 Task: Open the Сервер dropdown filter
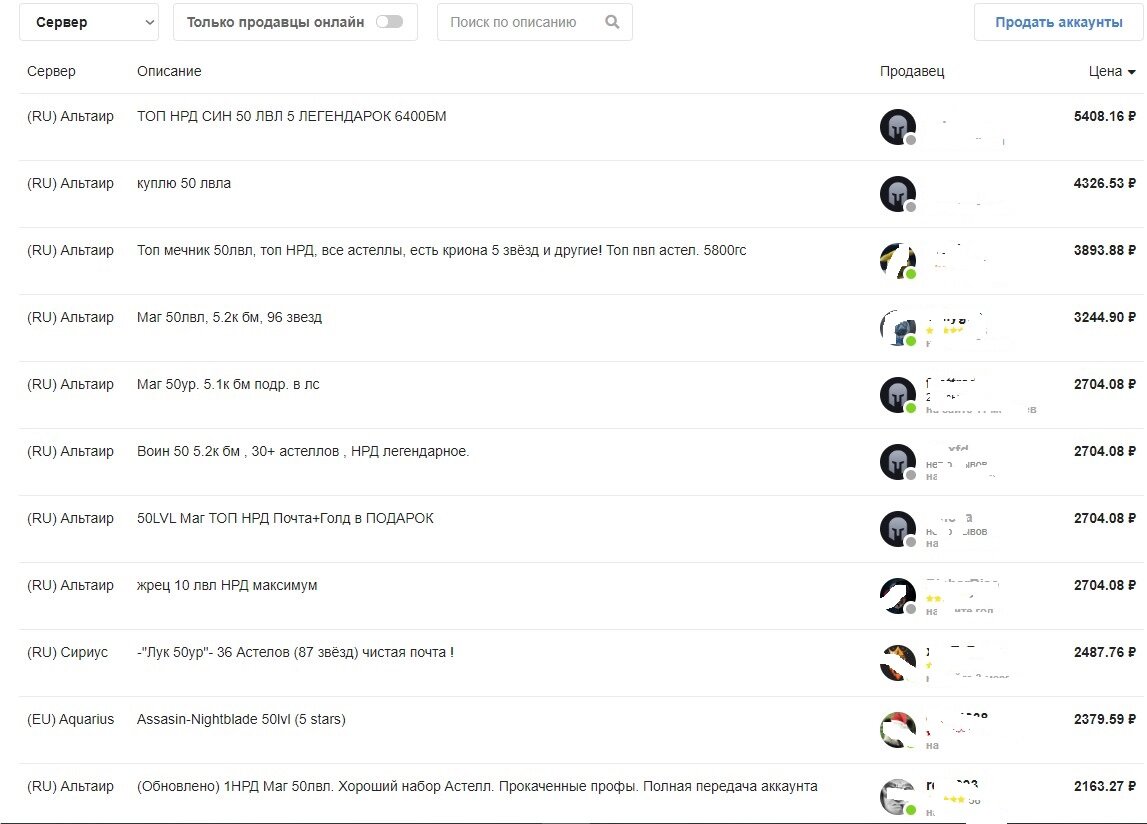[89, 22]
